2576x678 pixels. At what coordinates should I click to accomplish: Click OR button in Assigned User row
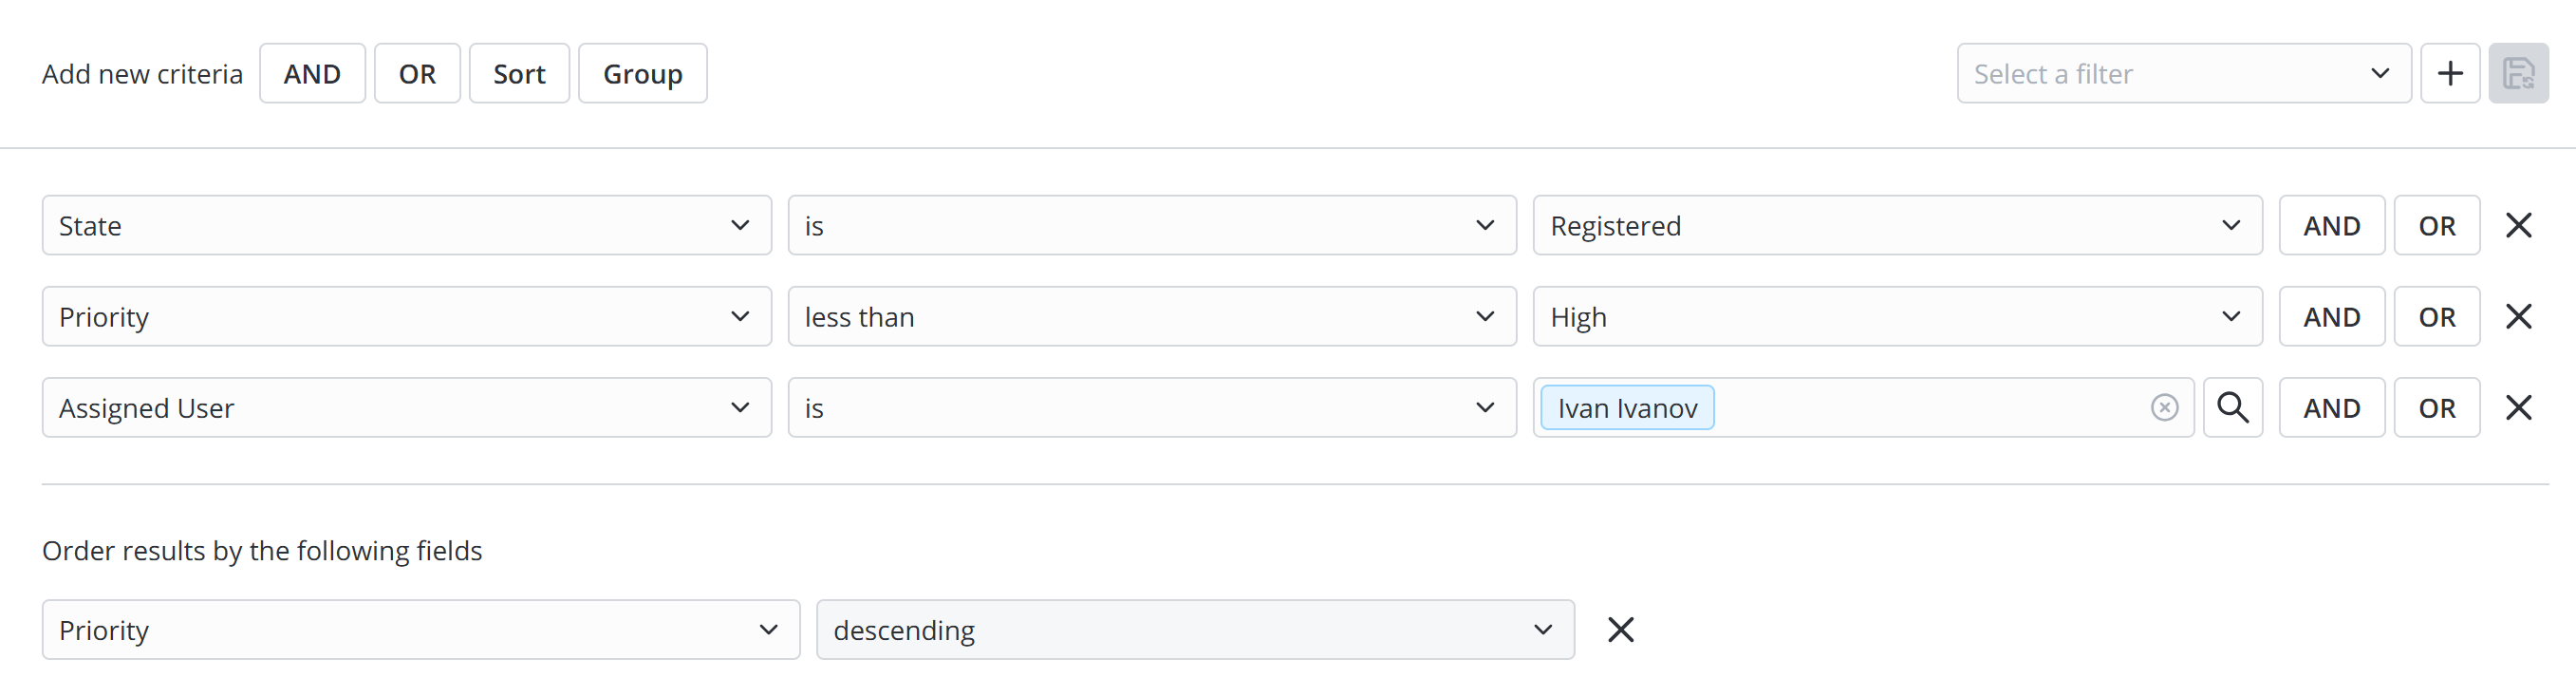point(2436,407)
